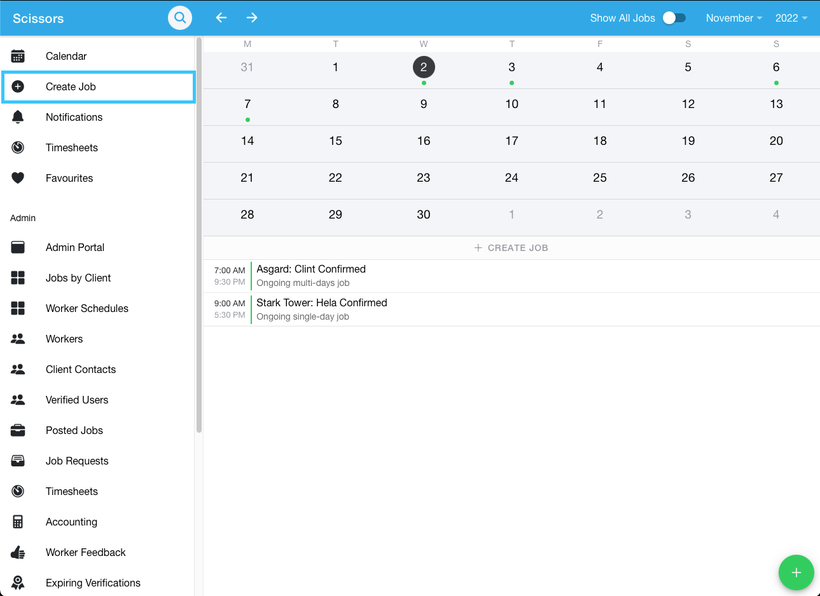The width and height of the screenshot is (820, 596).
Task: Go to previous month with back arrow
Action: click(x=222, y=18)
